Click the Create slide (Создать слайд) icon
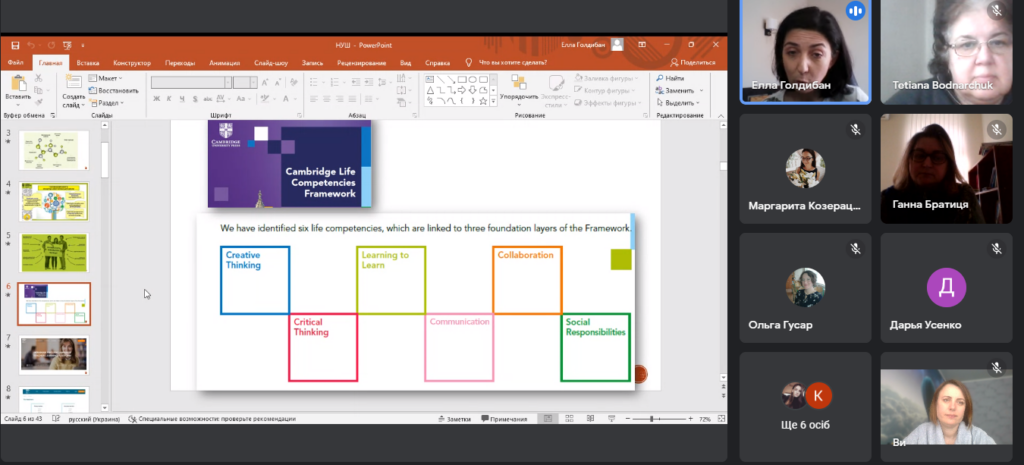Screen dimensions: 1024x465 (72, 84)
